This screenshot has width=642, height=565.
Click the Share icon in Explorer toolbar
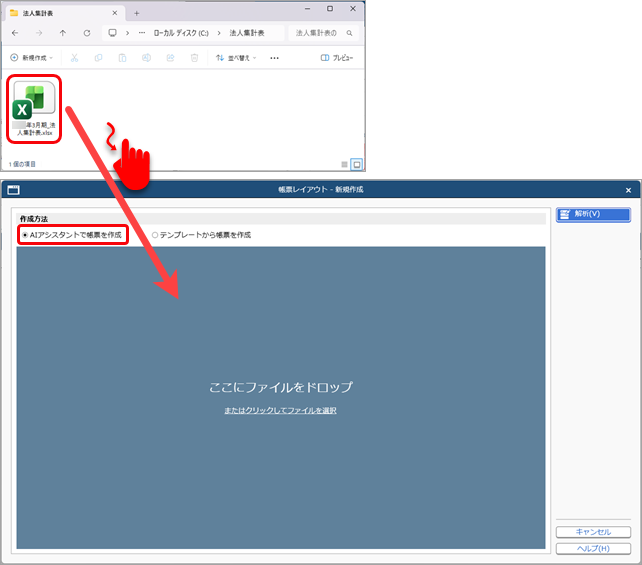pos(170,58)
